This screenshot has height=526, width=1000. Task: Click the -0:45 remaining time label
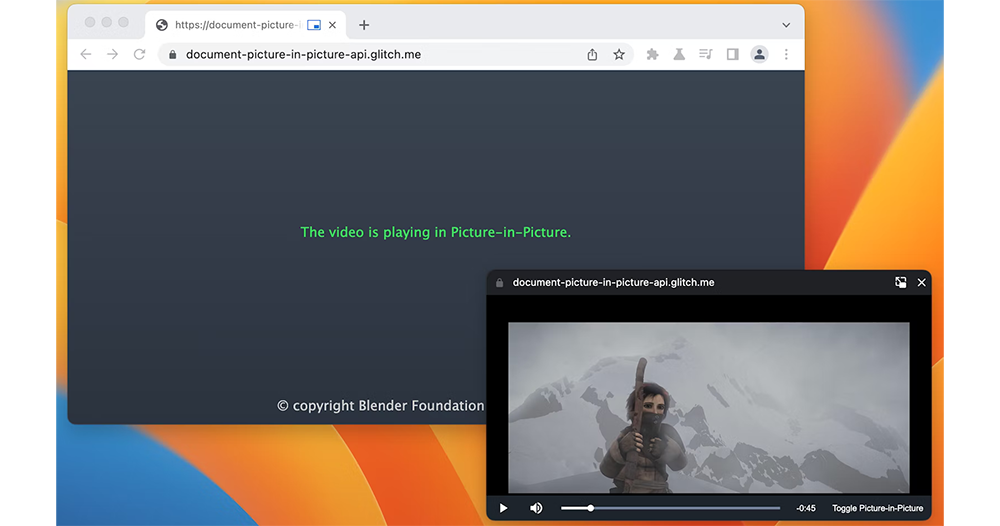click(x=805, y=508)
